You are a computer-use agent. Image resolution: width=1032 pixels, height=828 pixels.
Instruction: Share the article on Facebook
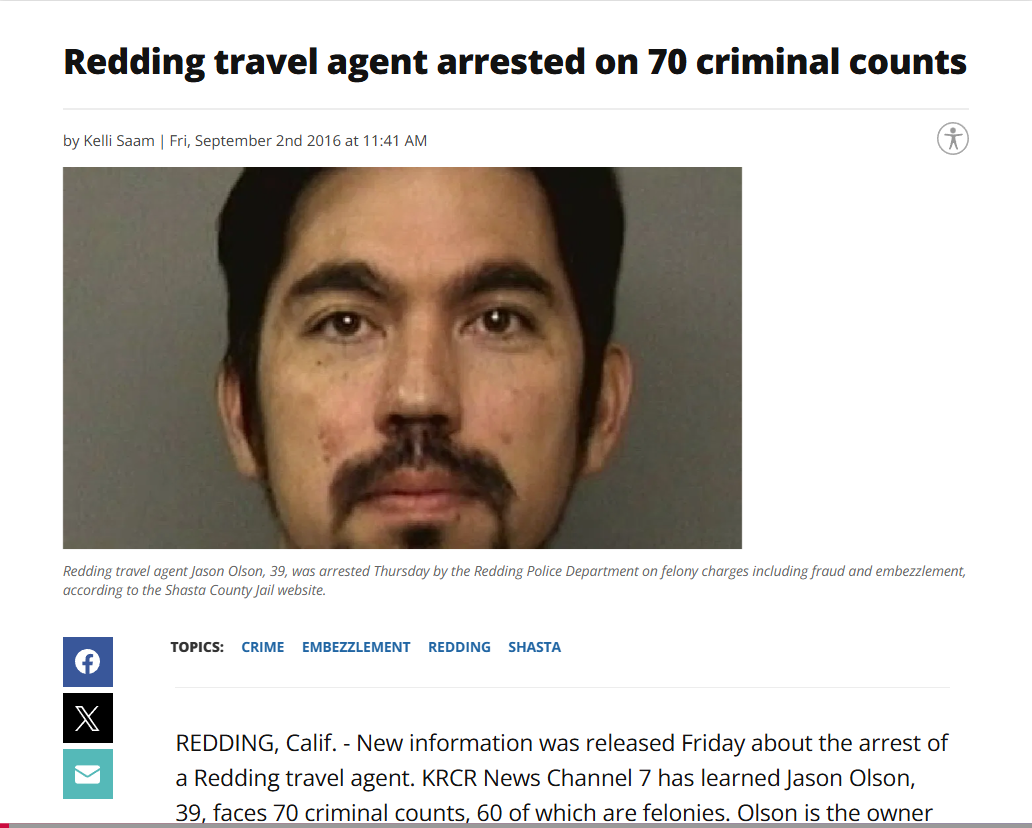[x=88, y=661]
